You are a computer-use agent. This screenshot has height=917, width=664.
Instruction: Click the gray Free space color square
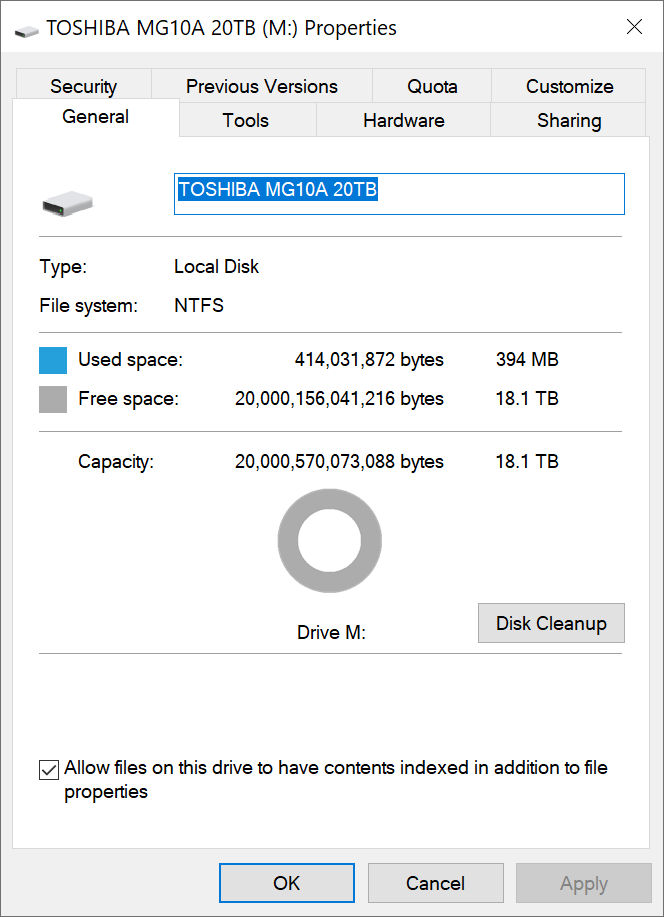(x=53, y=400)
